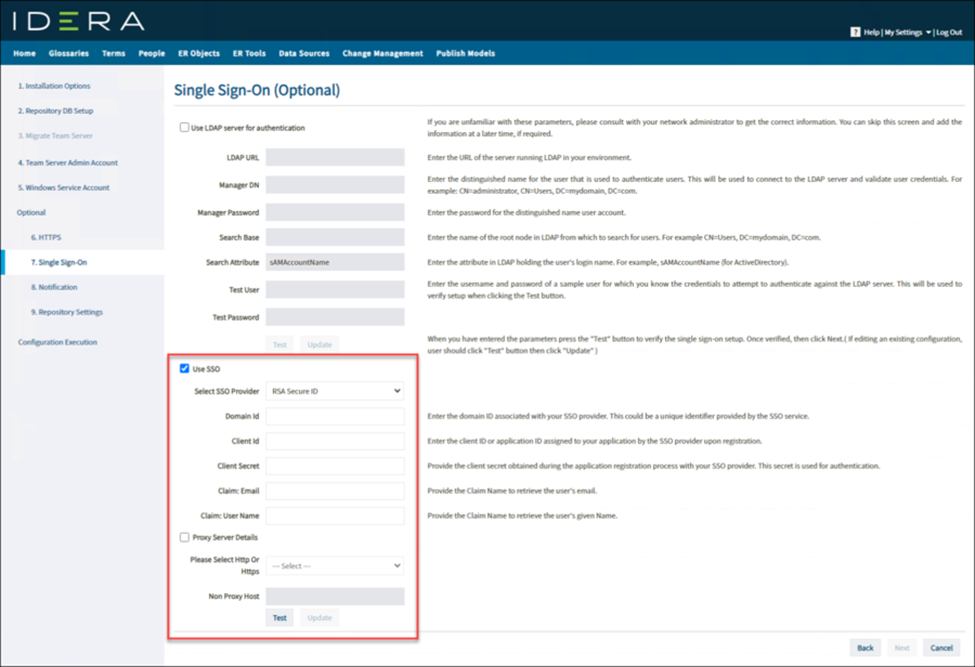Go to step 8 Notification

55,287
